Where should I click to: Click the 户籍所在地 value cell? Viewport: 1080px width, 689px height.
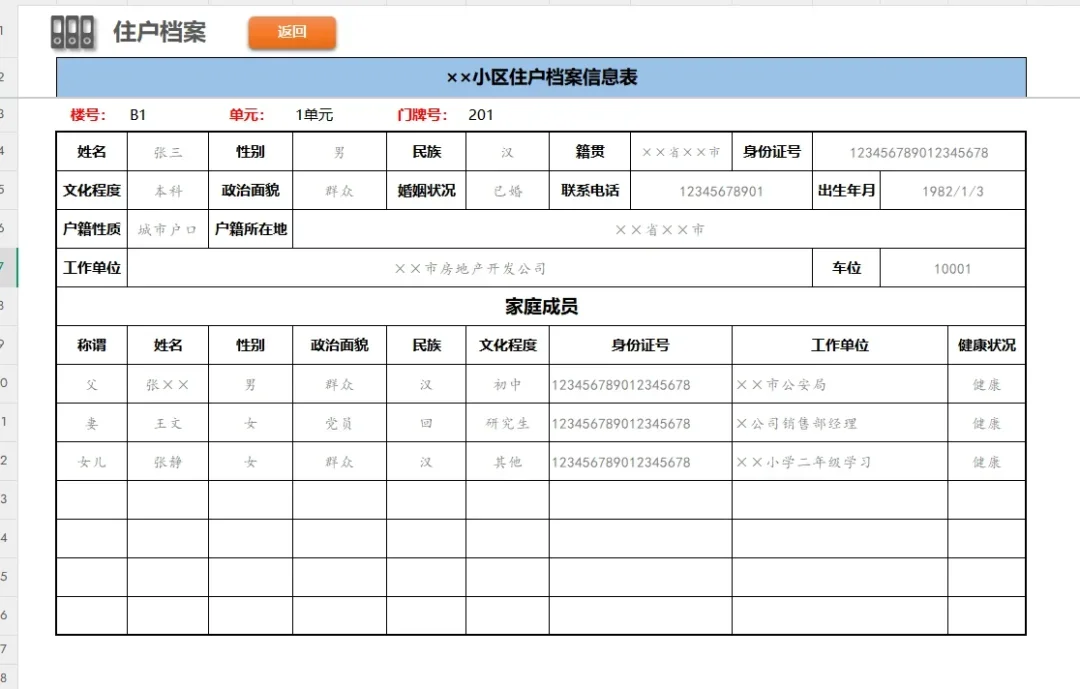point(659,229)
